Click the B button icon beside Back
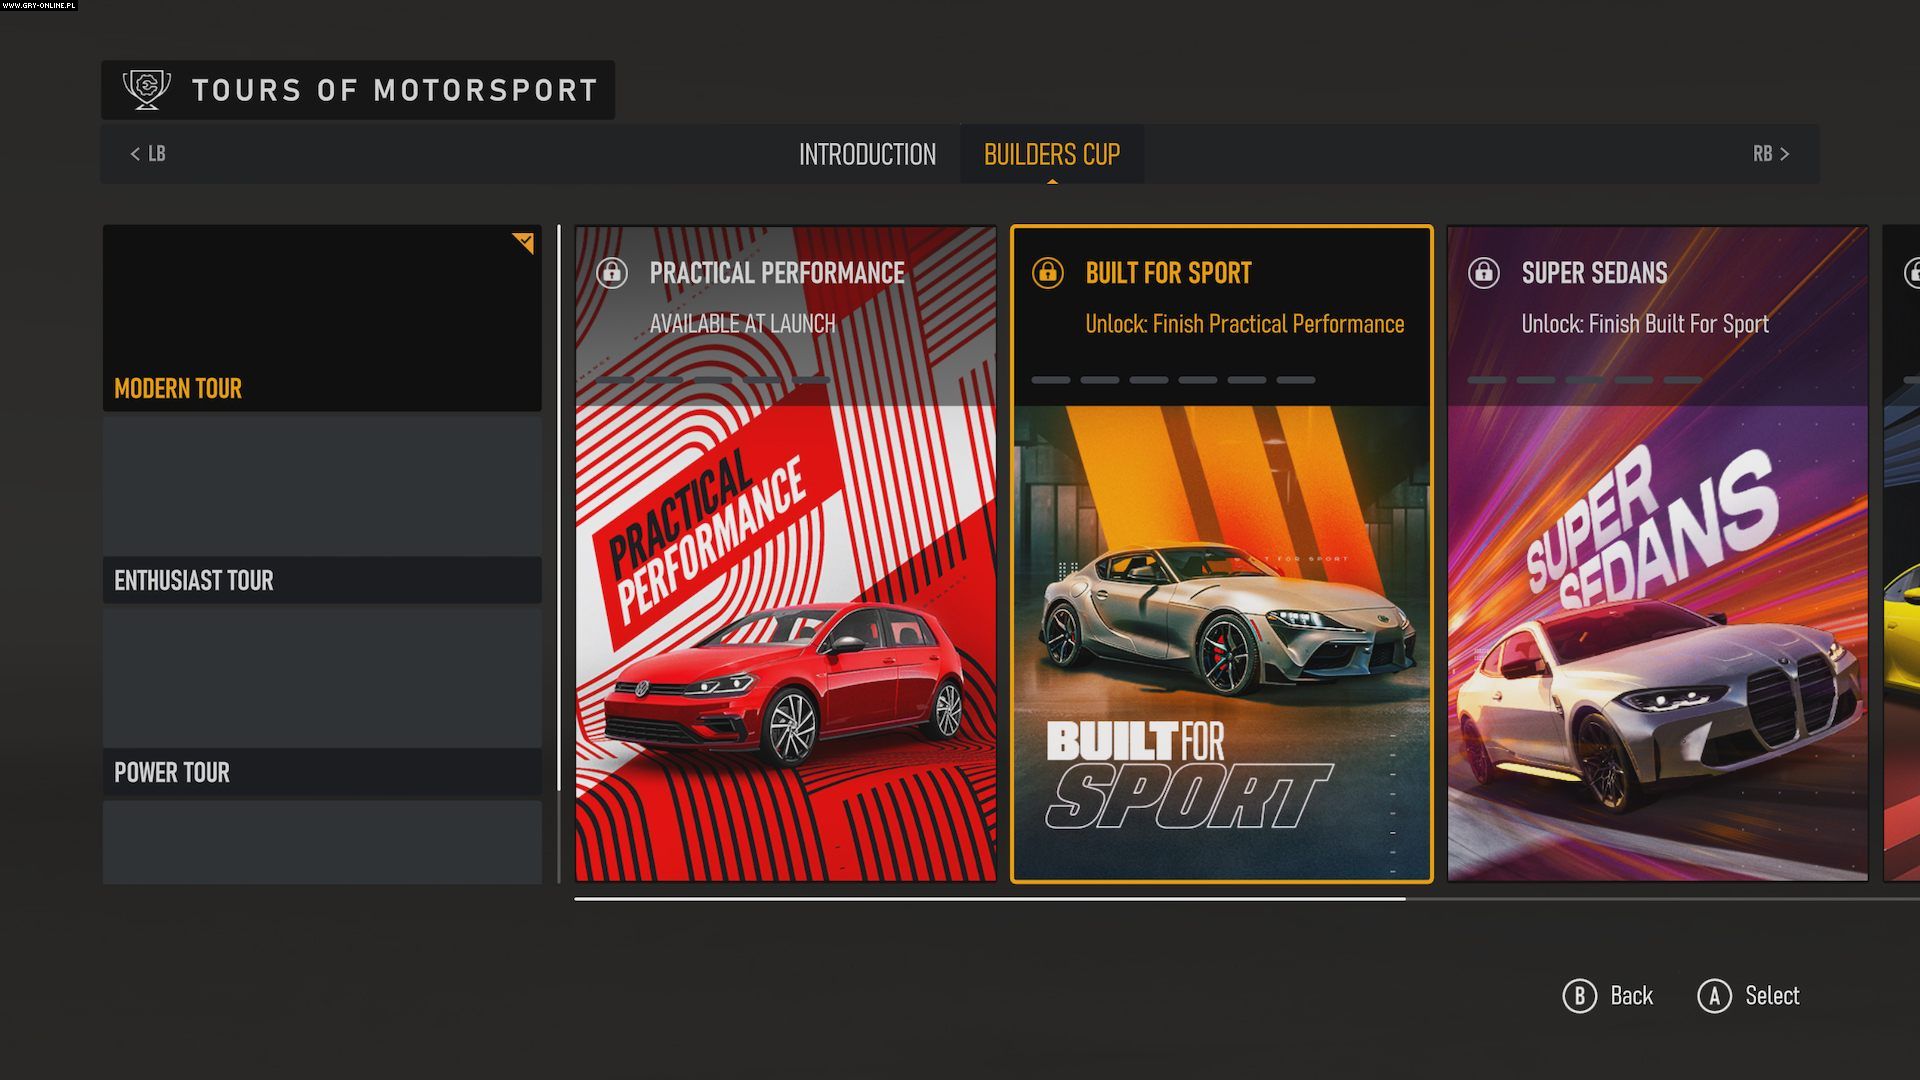This screenshot has height=1080, width=1920. click(x=1580, y=996)
